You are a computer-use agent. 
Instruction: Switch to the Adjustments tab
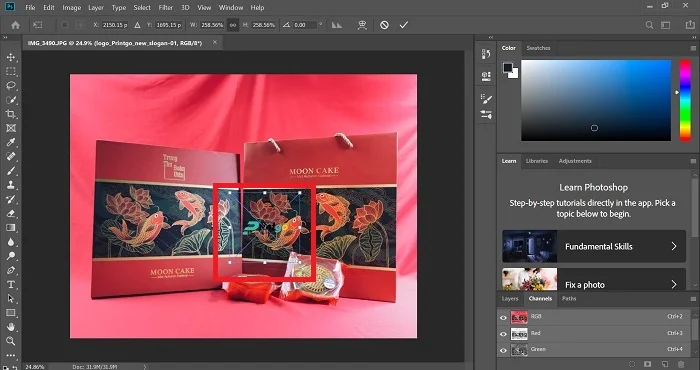[575, 161]
